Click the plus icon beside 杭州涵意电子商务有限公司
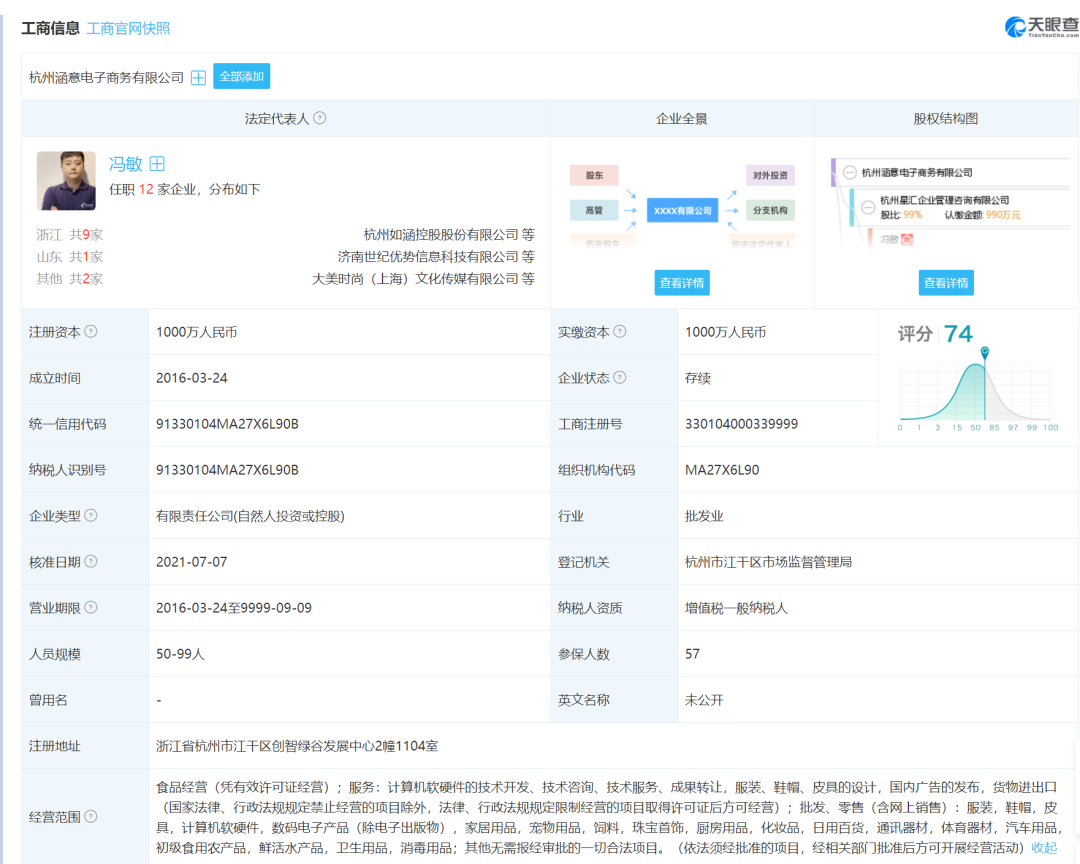1080x864 pixels. point(198,77)
